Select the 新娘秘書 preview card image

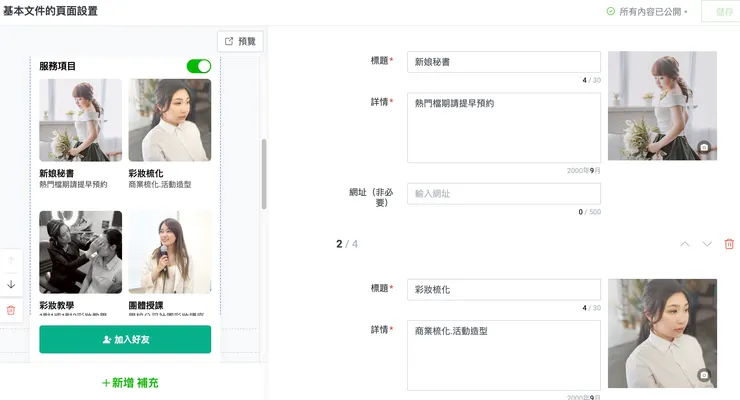pos(80,120)
